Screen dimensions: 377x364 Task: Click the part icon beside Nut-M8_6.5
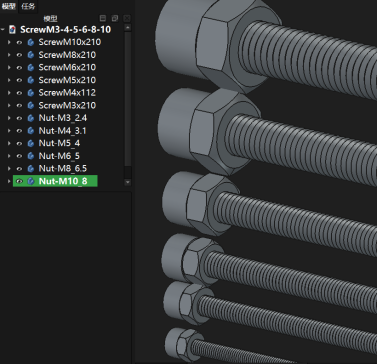31,169
